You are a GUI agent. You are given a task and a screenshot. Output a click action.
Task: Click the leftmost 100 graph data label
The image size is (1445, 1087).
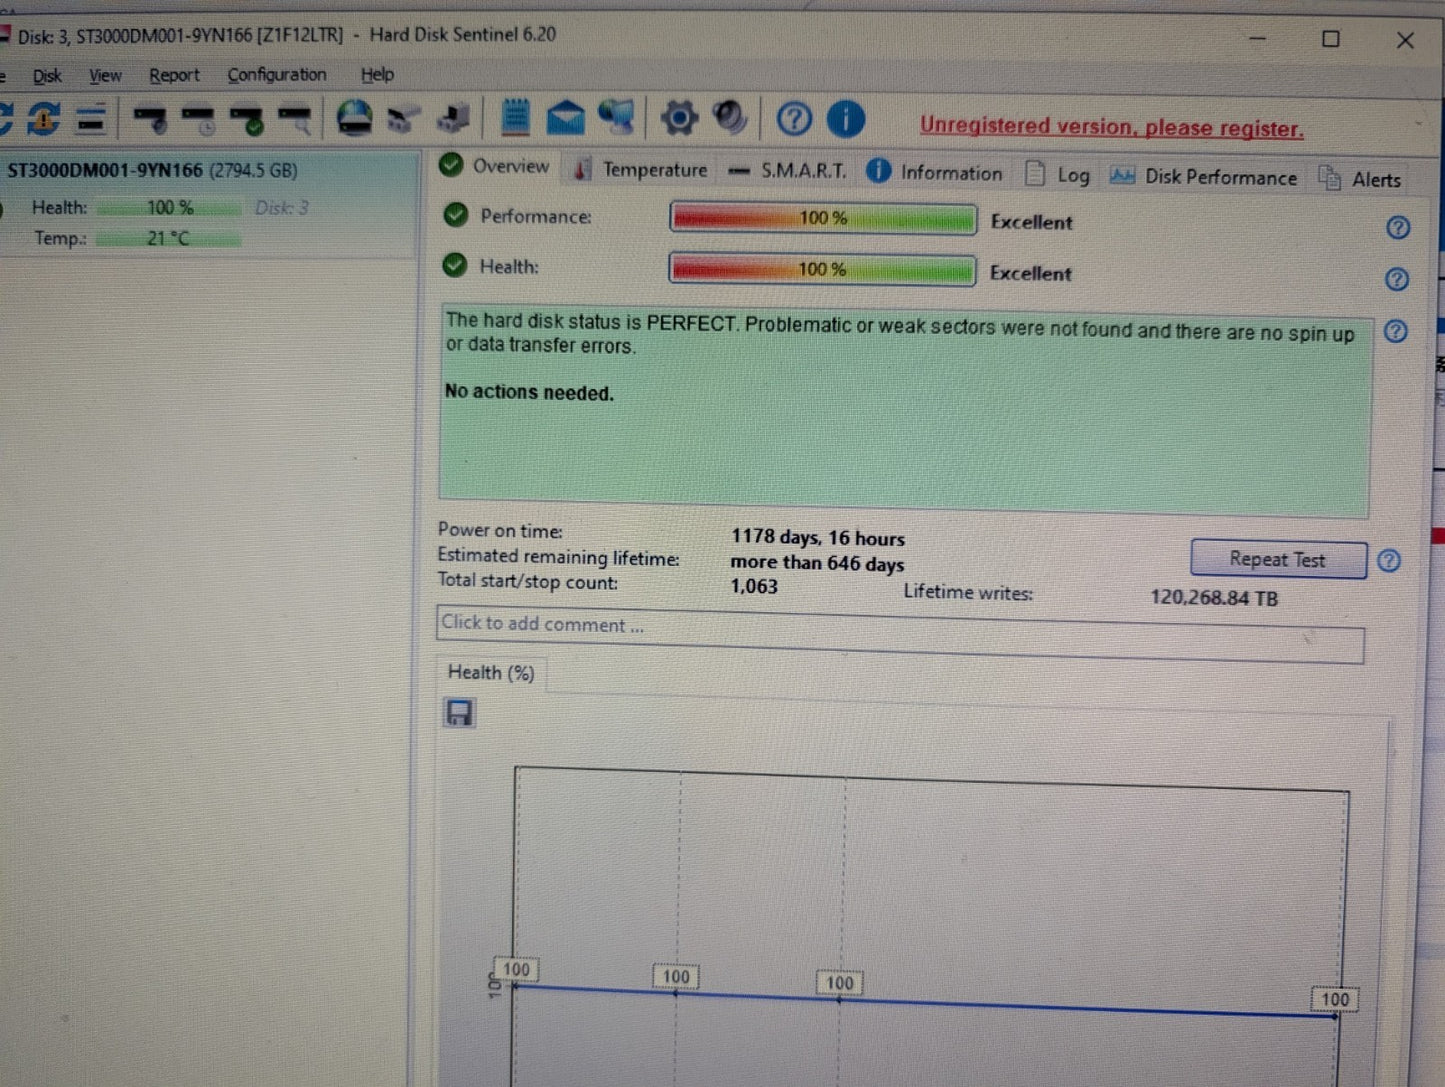coord(516,969)
